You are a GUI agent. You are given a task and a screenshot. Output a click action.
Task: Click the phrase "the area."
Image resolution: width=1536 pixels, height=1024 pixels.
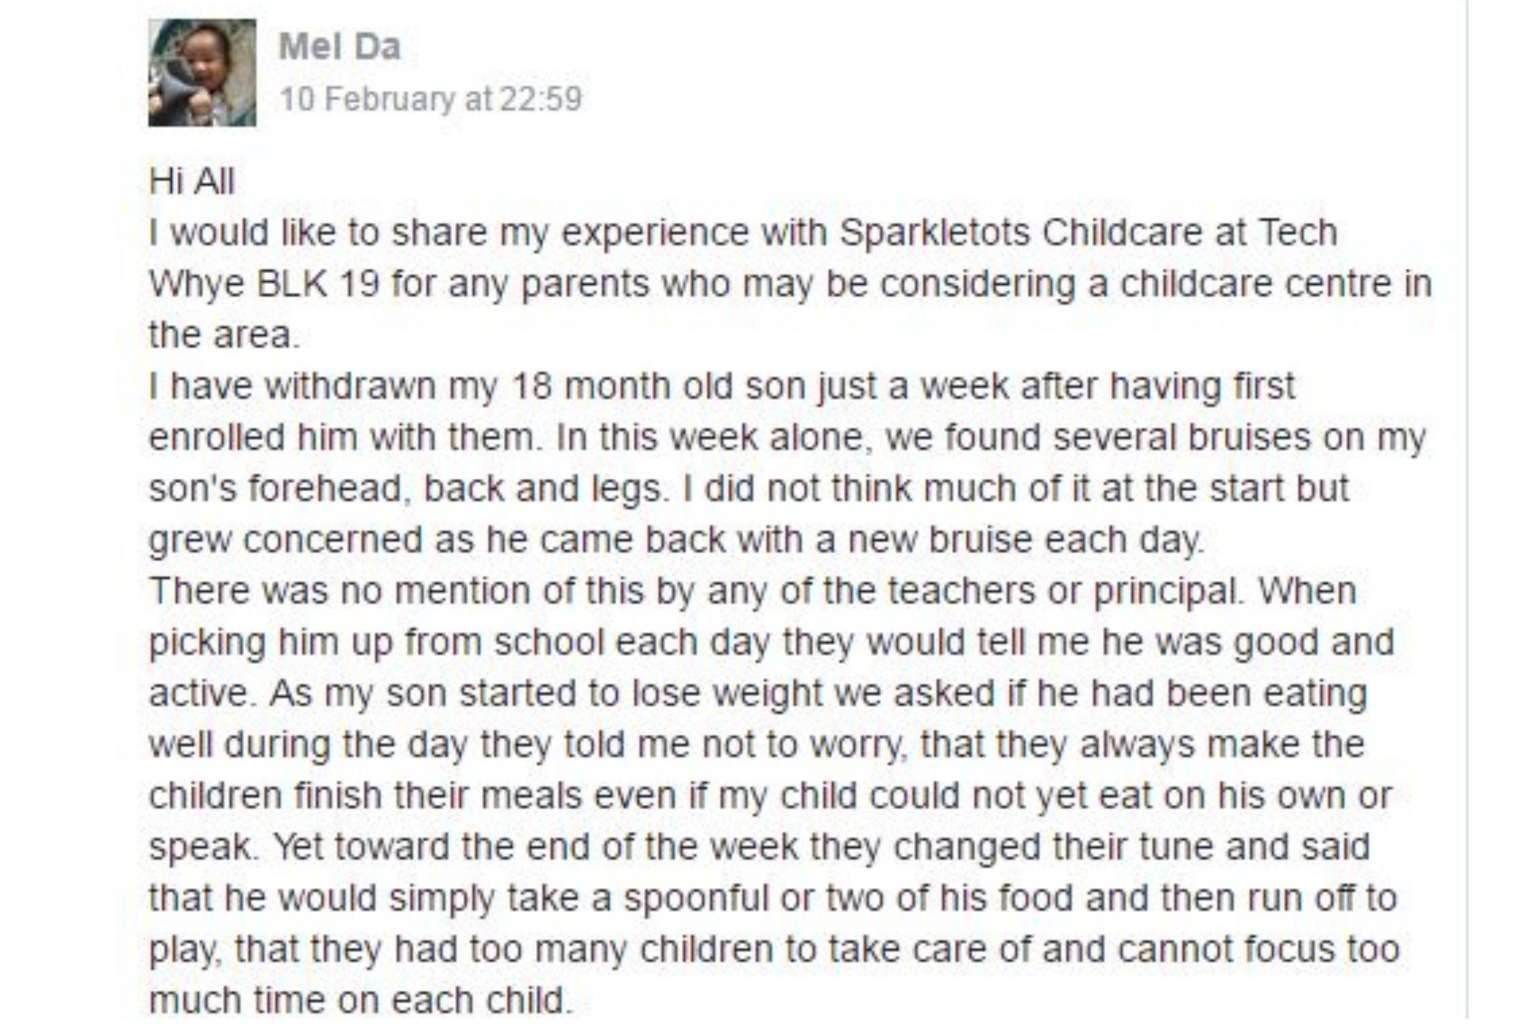(x=224, y=335)
